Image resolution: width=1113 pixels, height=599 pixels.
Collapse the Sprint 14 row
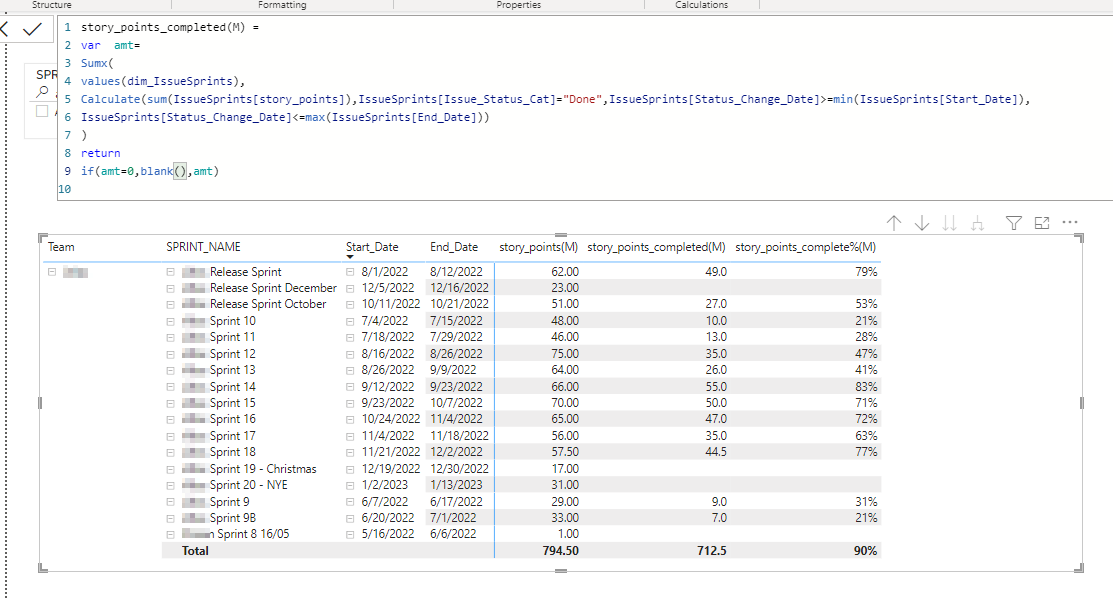(x=170, y=387)
